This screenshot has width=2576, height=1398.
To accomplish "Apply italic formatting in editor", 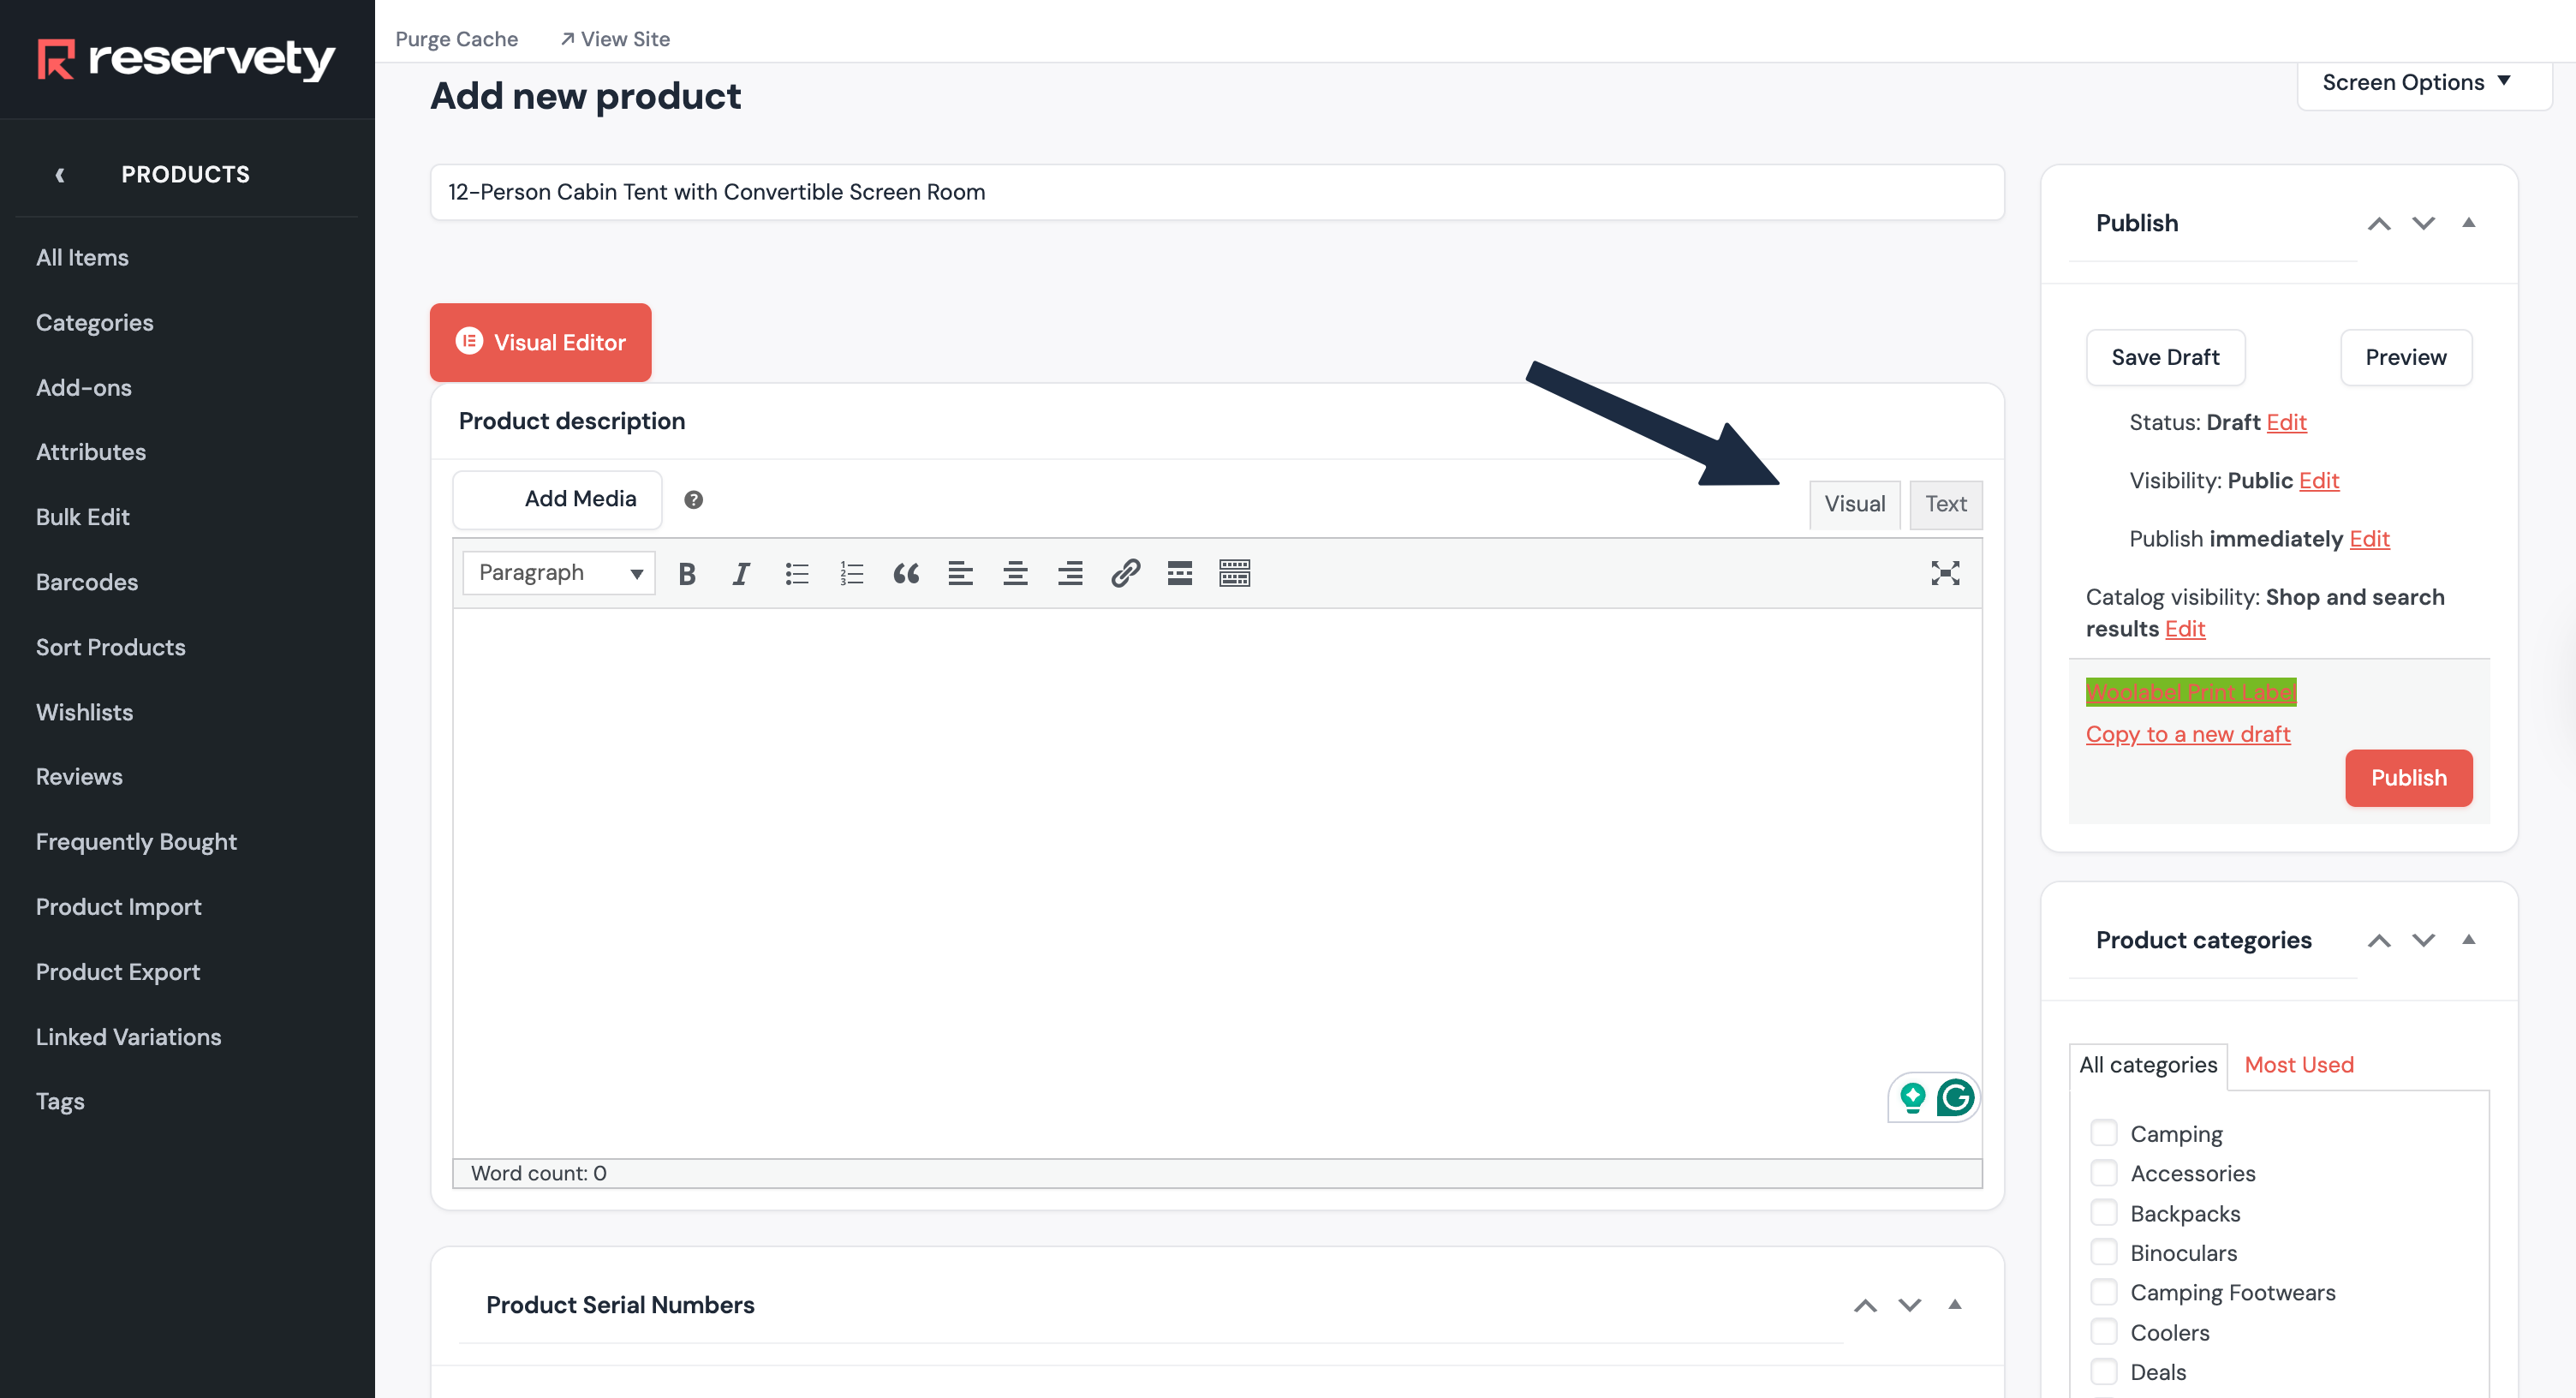I will [741, 573].
